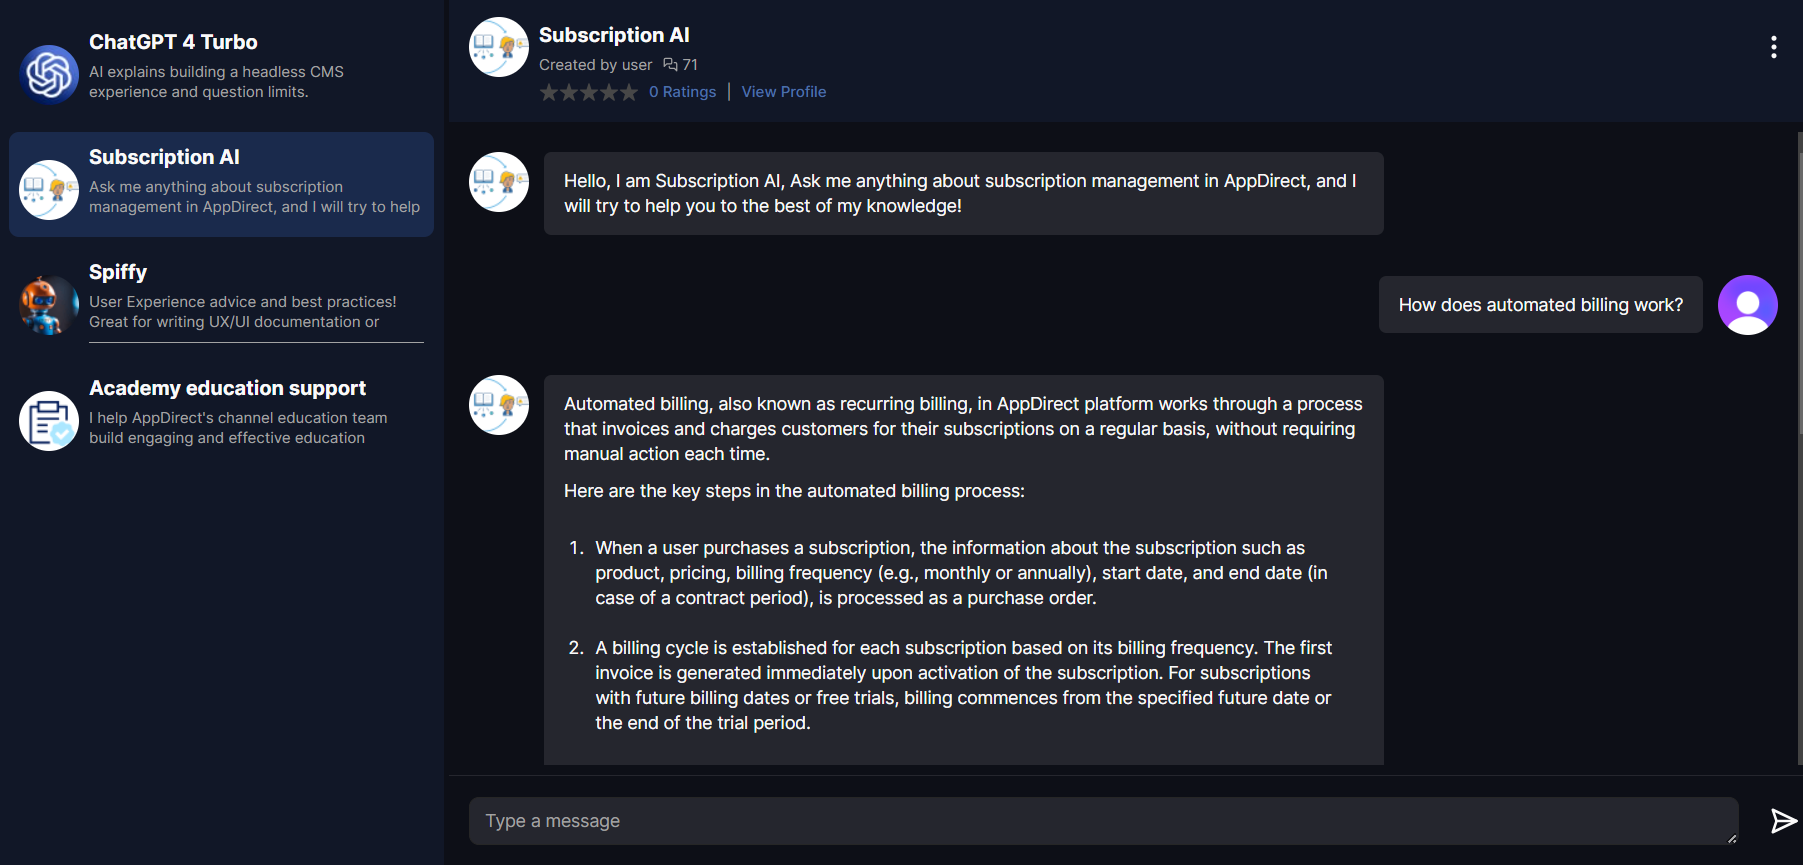
Task: Open the three-dot options menu
Action: pos(1773,47)
